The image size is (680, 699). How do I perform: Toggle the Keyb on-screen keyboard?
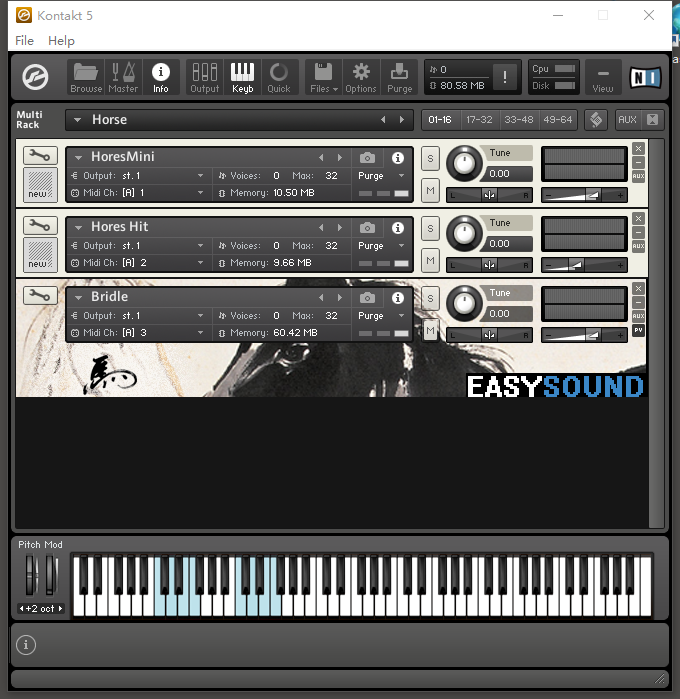click(x=242, y=77)
